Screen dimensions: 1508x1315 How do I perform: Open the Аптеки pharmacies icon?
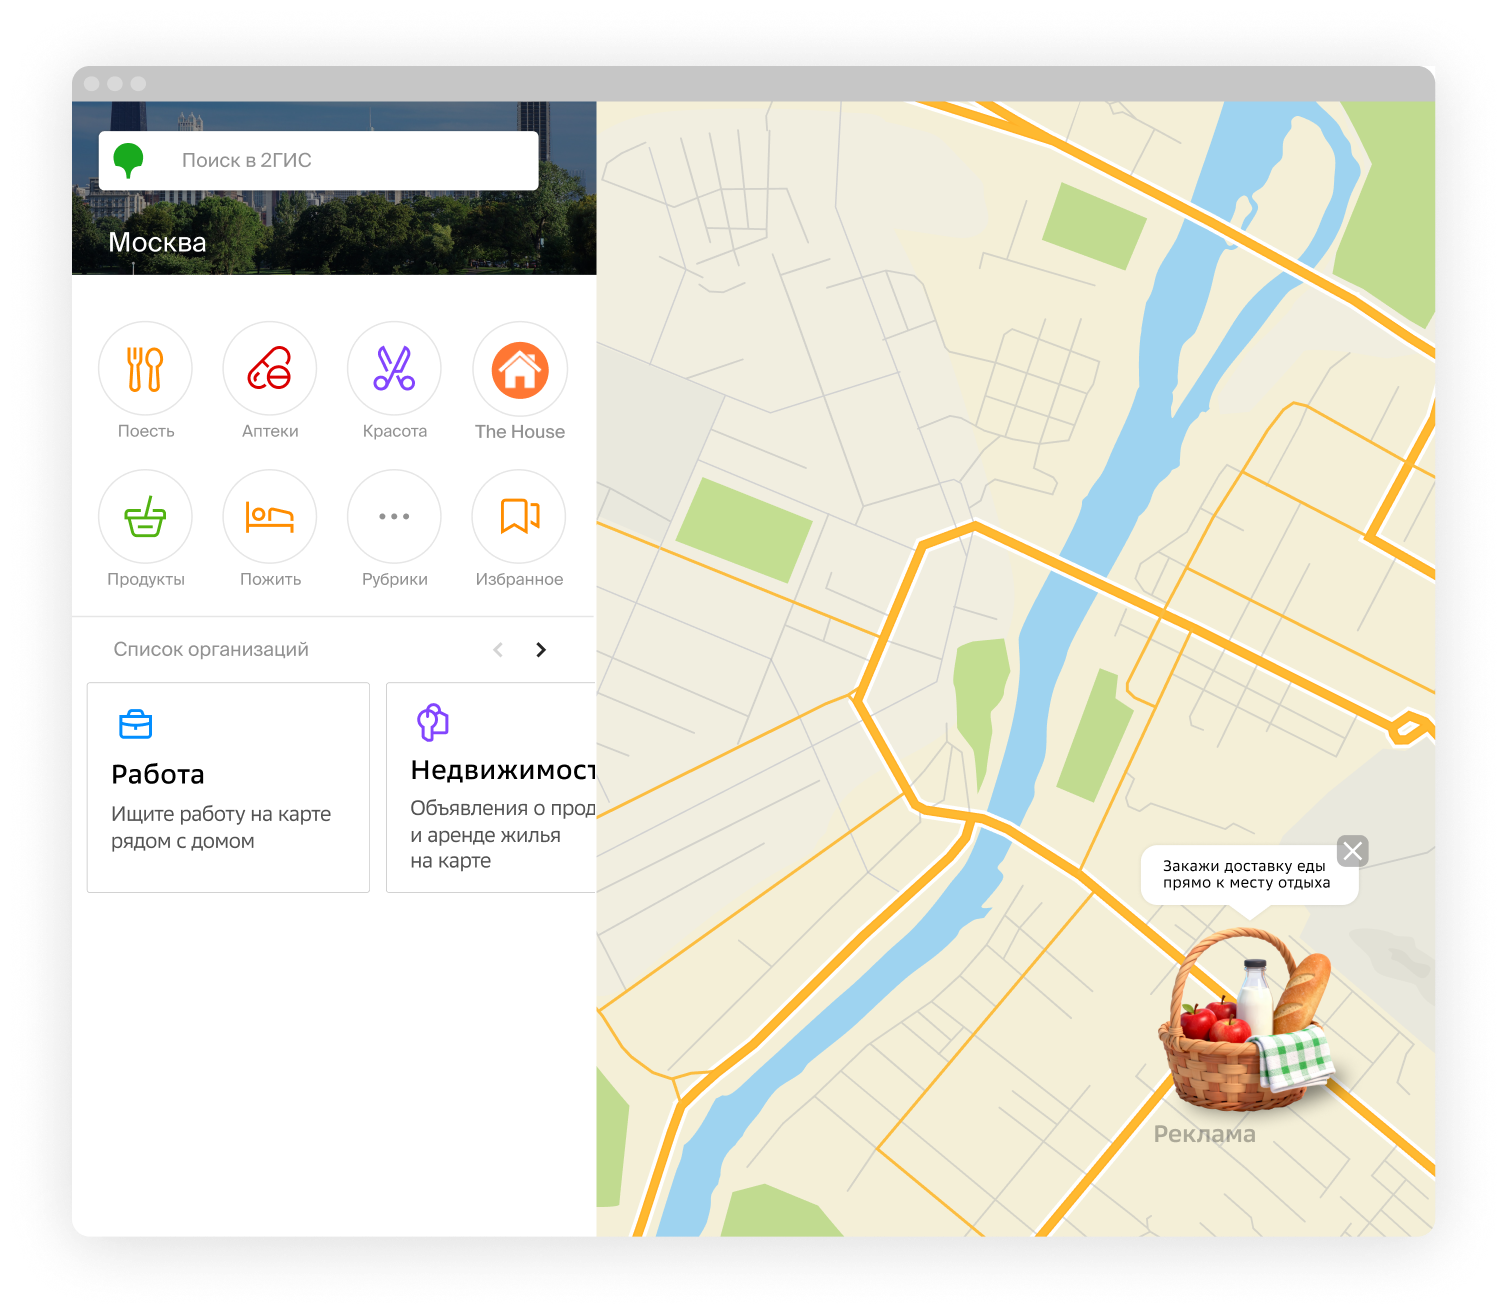tap(270, 369)
